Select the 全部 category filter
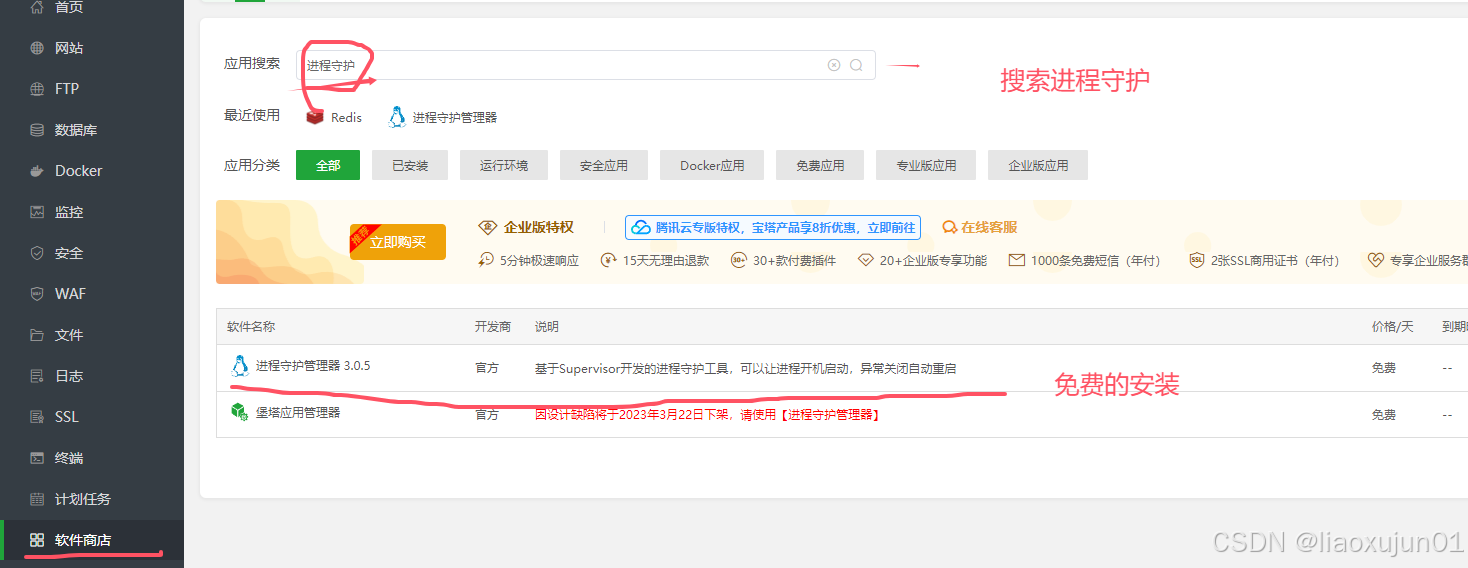Image resolution: width=1468 pixels, height=568 pixels. tap(328, 165)
